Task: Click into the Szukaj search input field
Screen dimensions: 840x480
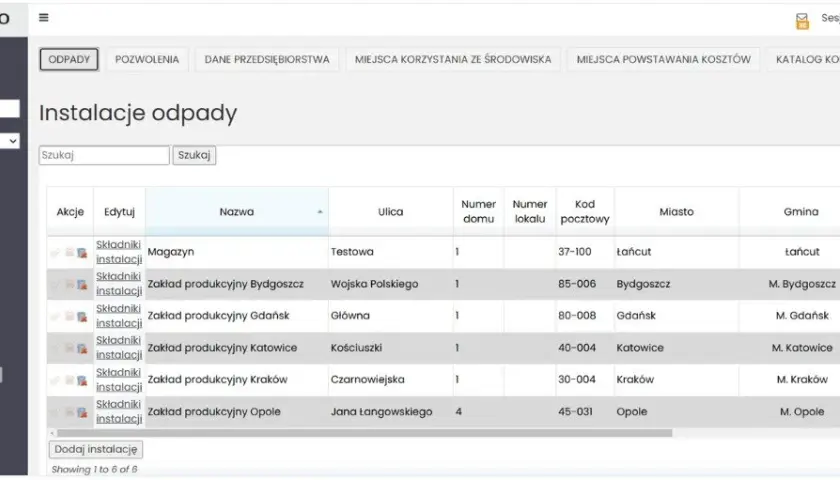Action: click(104, 155)
